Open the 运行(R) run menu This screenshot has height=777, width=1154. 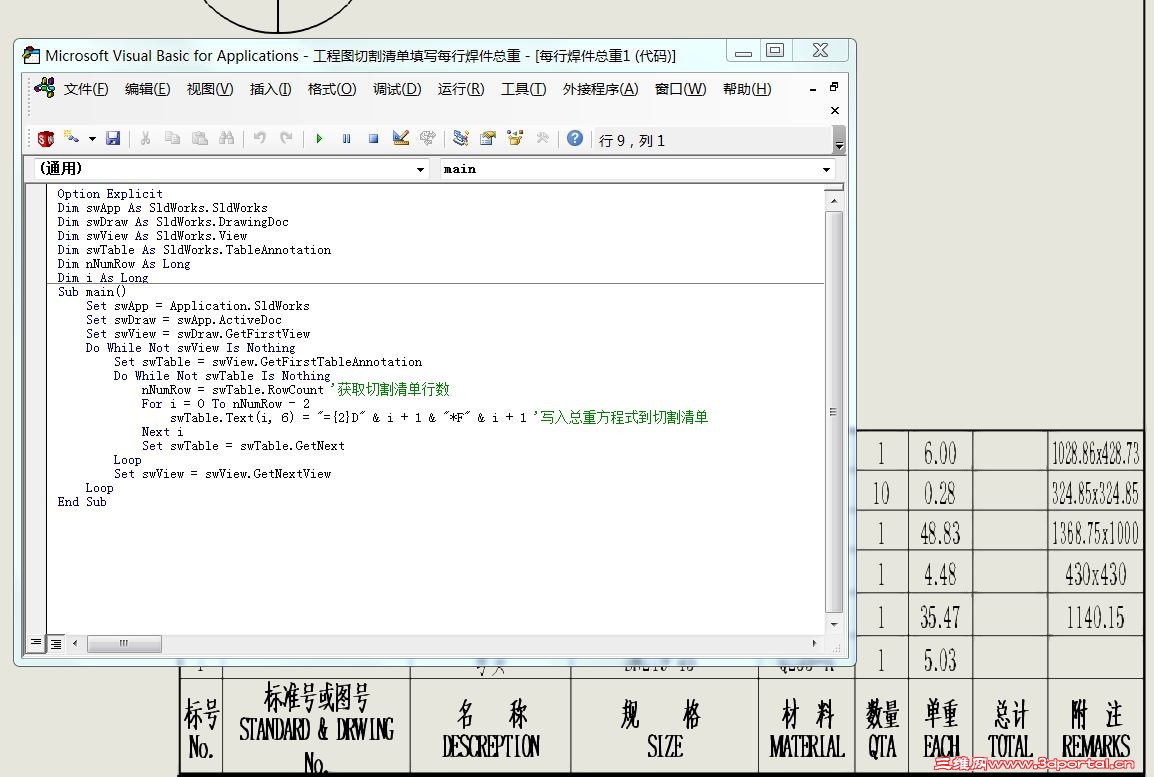click(461, 89)
